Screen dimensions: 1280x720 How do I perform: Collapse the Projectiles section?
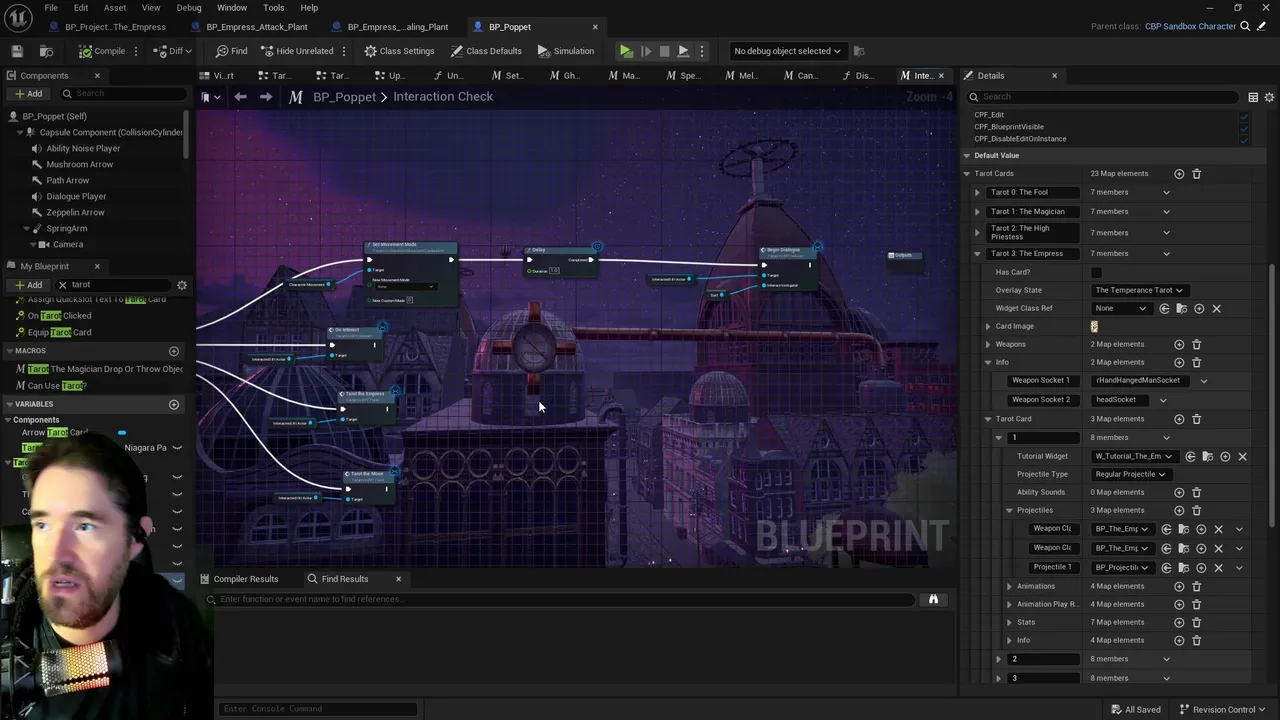(x=1009, y=510)
